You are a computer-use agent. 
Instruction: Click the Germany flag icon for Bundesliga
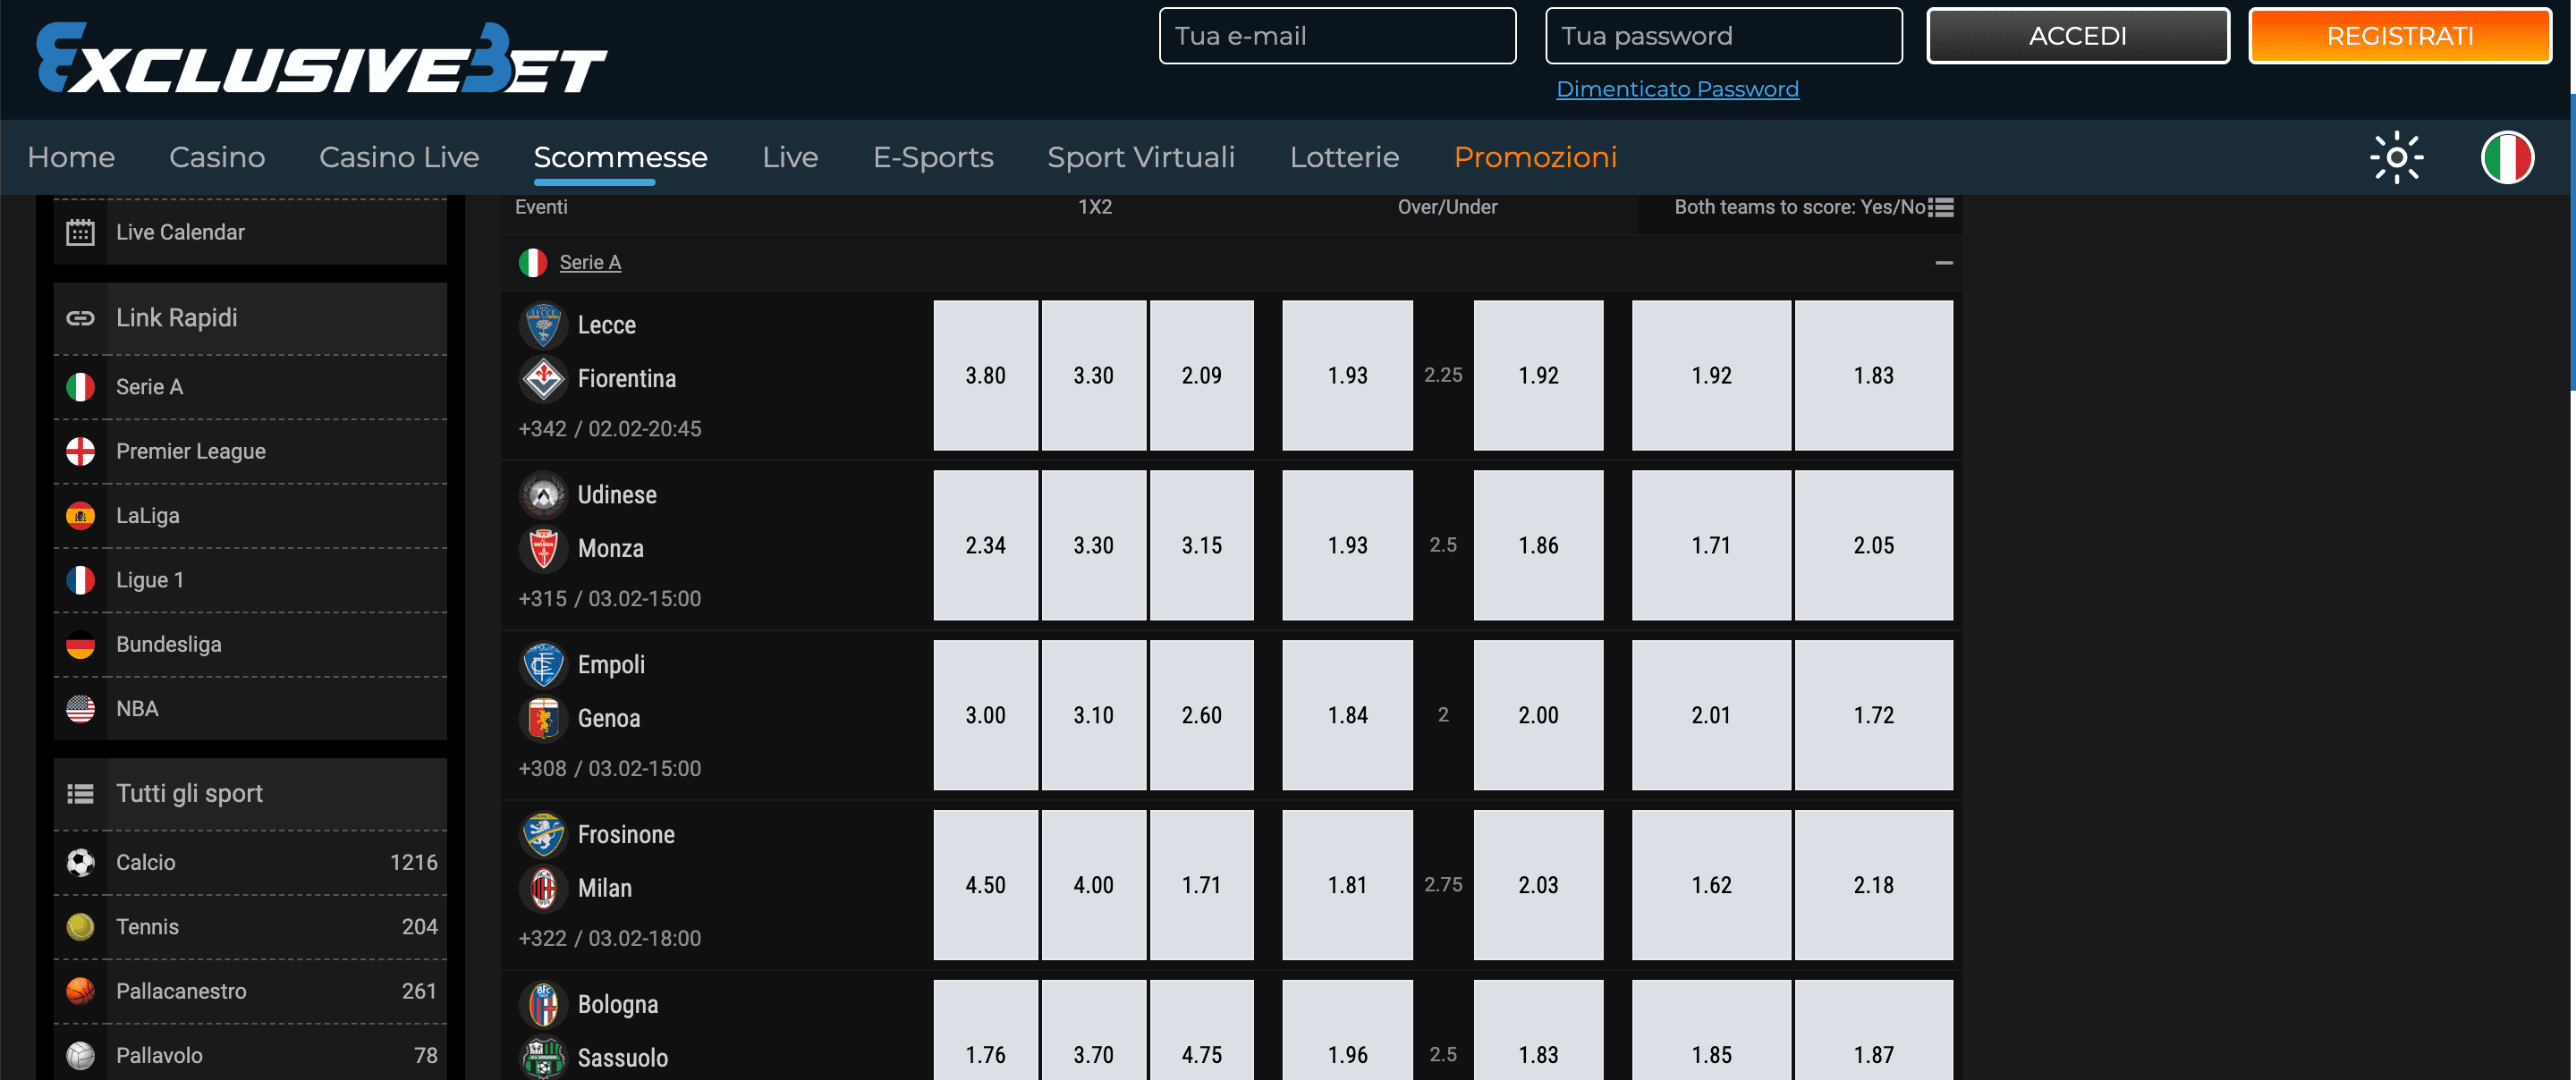pyautogui.click(x=80, y=645)
